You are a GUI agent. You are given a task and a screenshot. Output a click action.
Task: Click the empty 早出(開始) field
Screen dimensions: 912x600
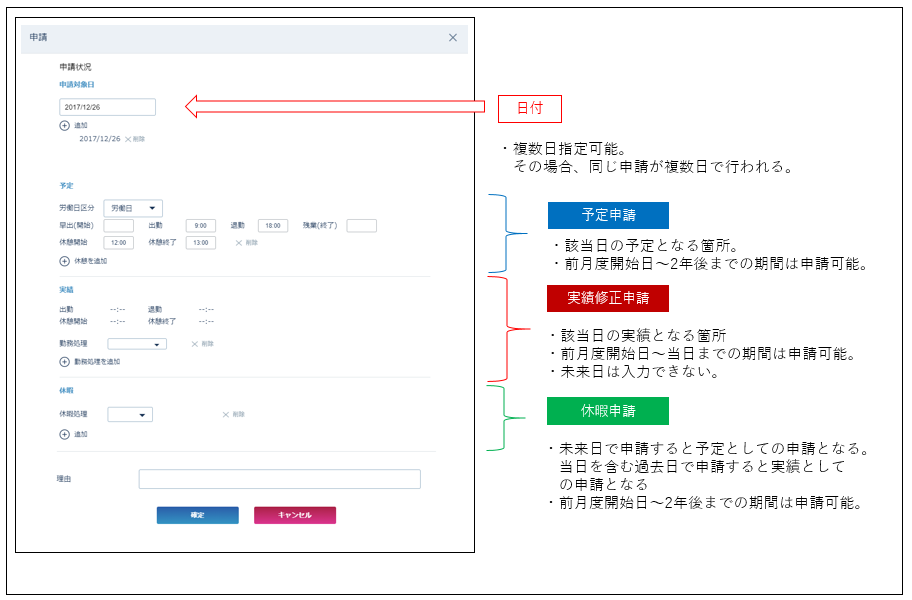118,226
